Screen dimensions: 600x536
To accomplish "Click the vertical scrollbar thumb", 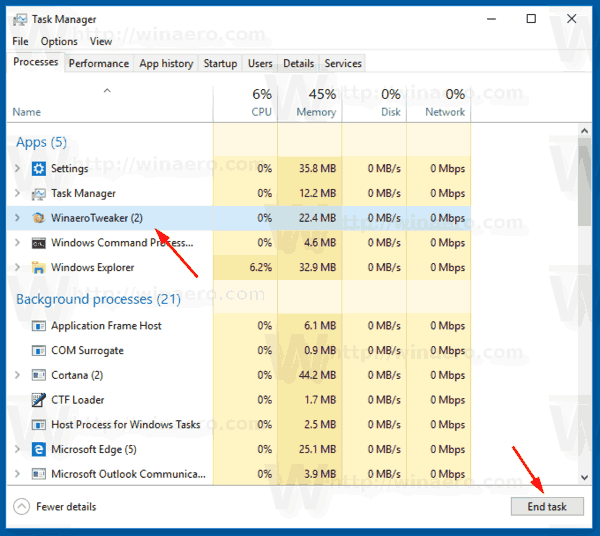I will 585,180.
